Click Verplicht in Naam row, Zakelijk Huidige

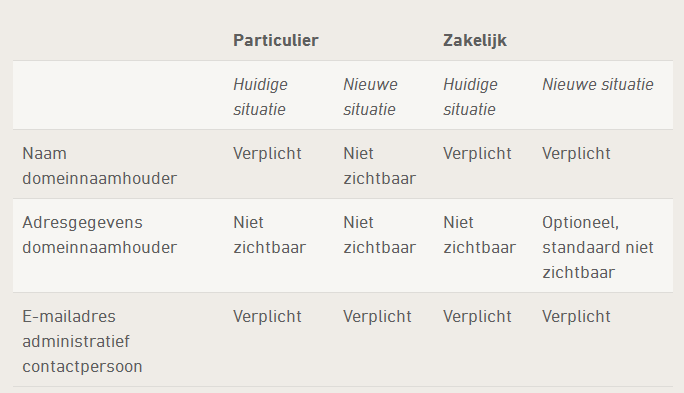pyautogui.click(x=477, y=154)
